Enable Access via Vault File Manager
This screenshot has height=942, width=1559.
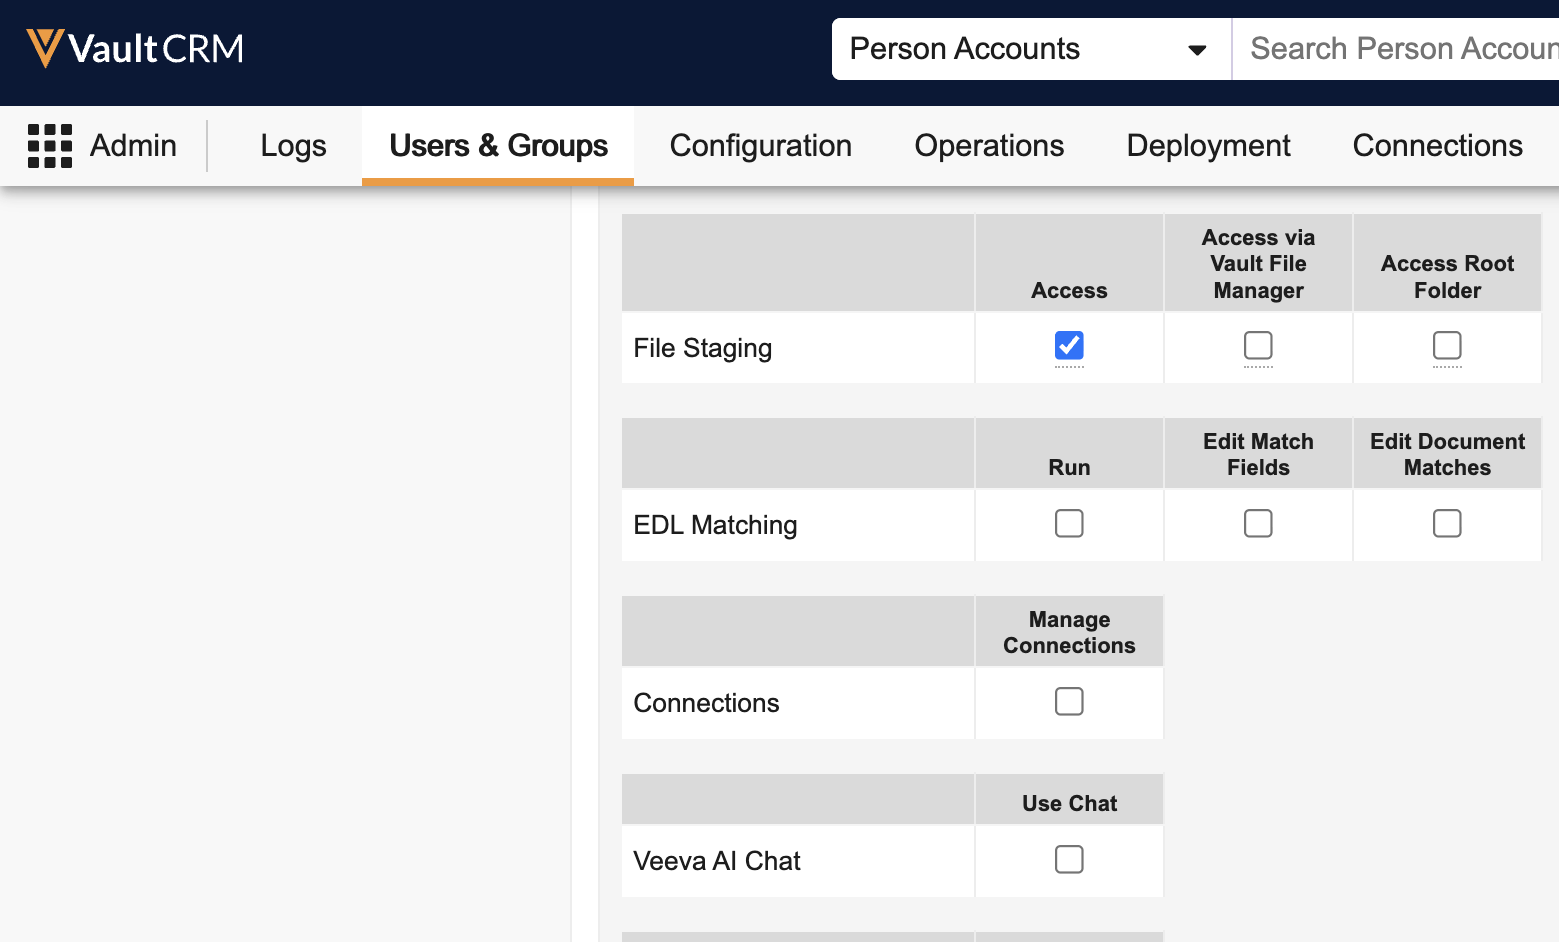(x=1258, y=346)
